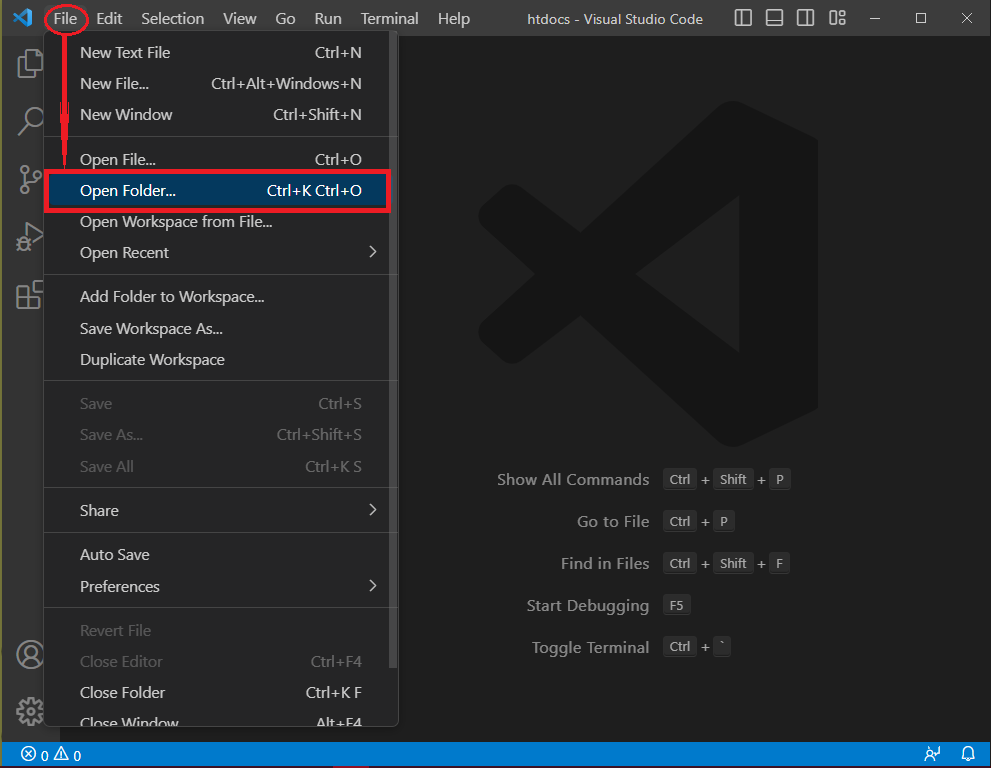Viewport: 991px width, 768px height.
Task: Open the Explorer view in the activity bar
Action: 29,62
